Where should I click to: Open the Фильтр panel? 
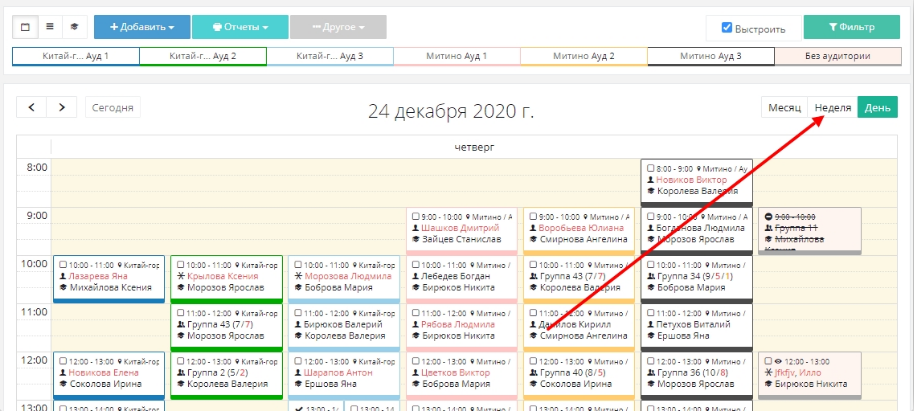(x=851, y=27)
